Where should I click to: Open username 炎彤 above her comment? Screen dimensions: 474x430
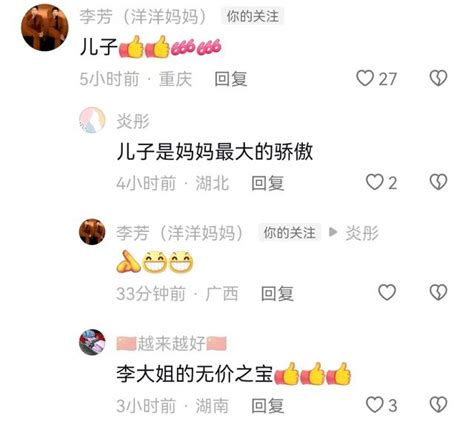(133, 121)
